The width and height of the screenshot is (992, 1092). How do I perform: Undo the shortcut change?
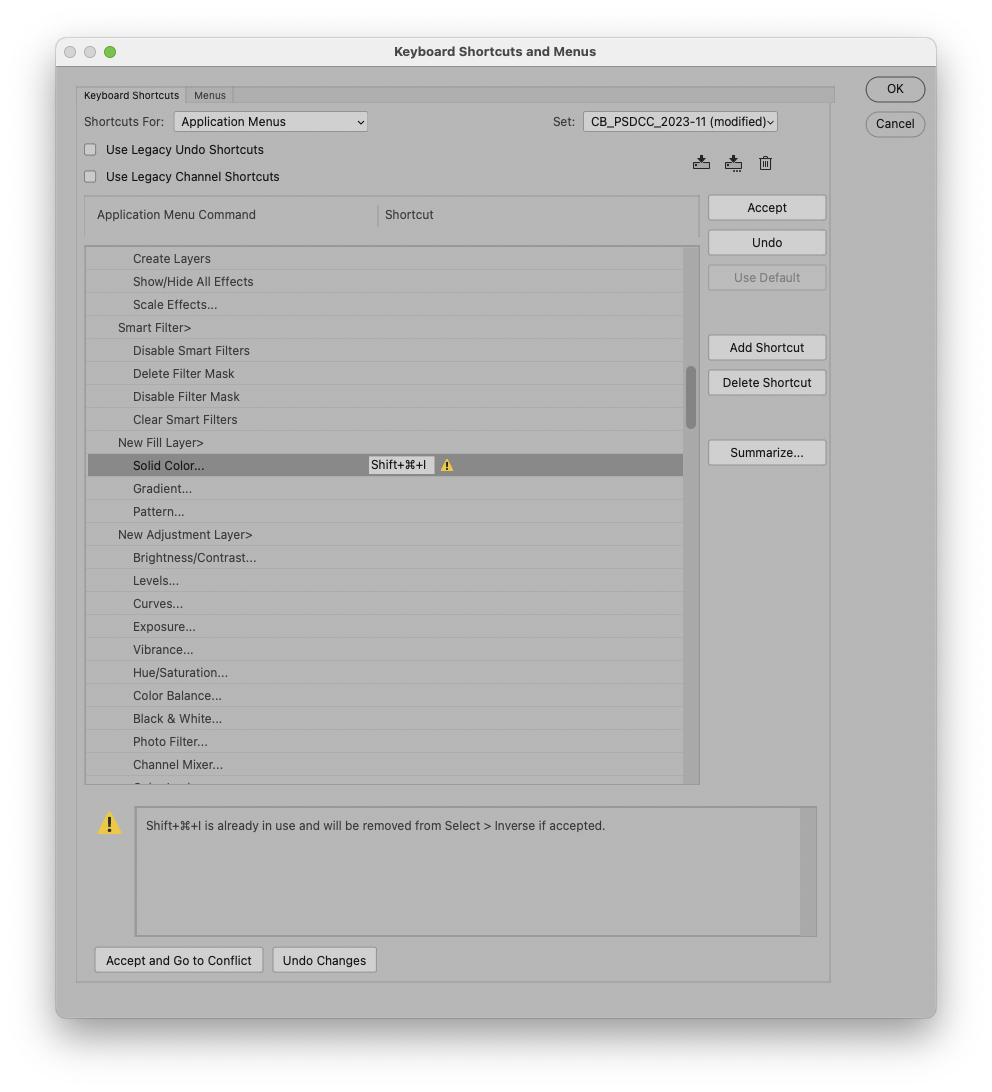(x=766, y=242)
